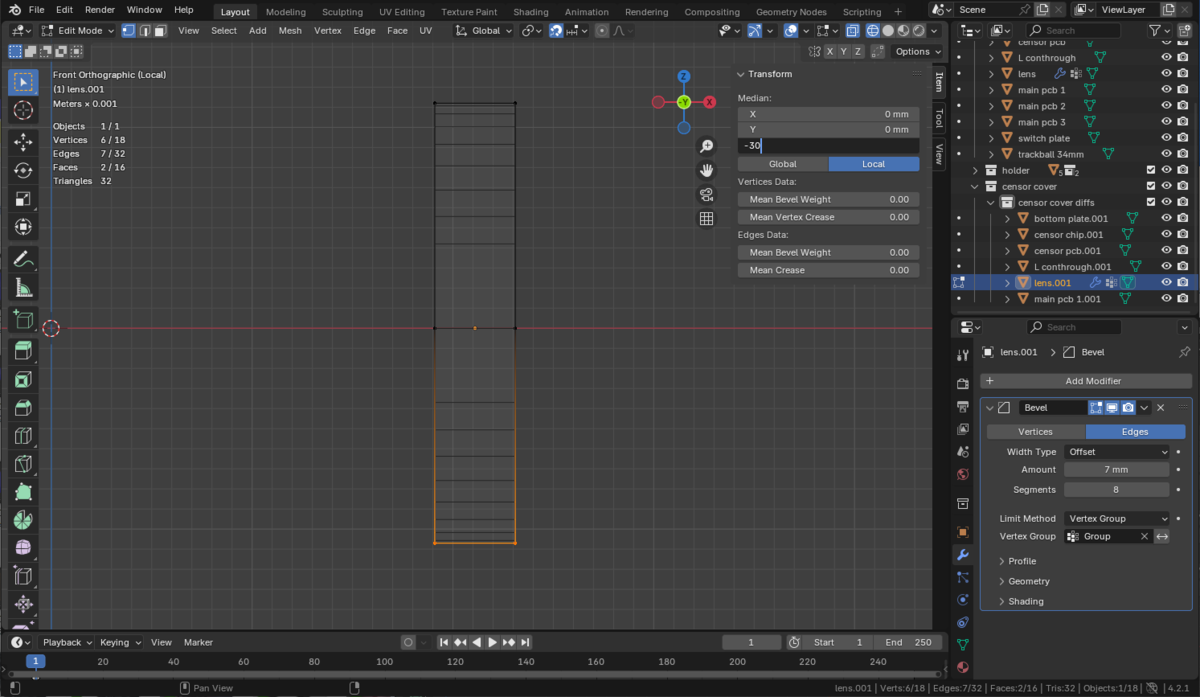Jump to the timeline end frame
Image resolution: width=1200 pixels, height=697 pixels.
click(x=525, y=642)
